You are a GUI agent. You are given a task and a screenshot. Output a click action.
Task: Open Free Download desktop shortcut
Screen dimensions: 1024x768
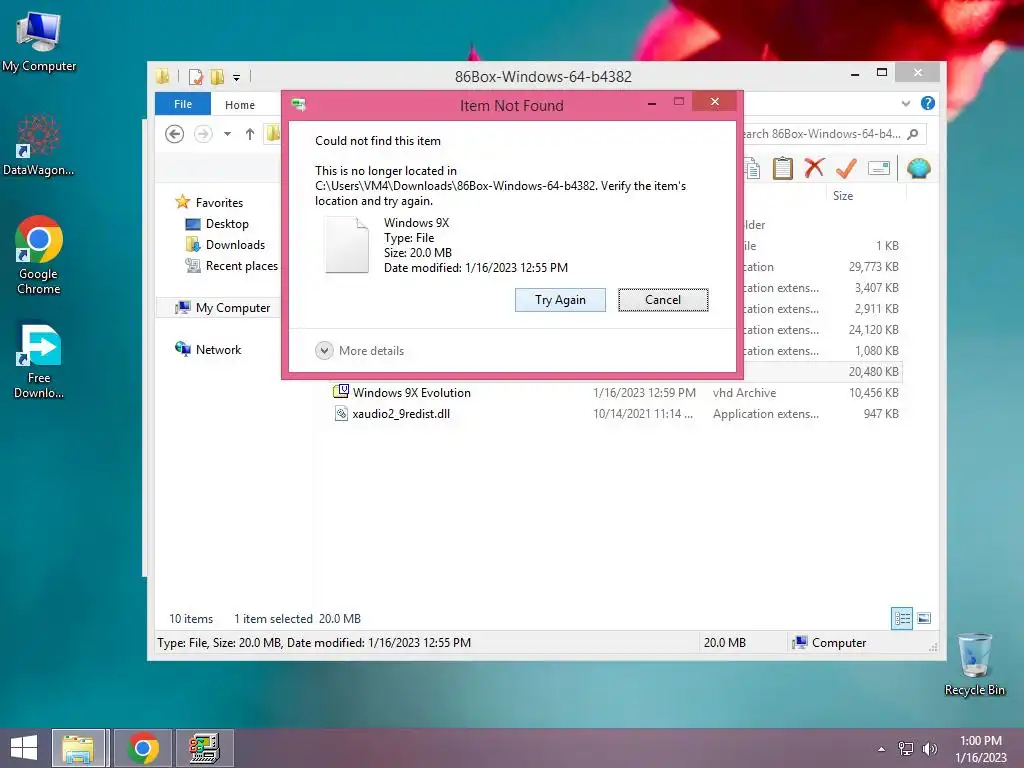point(39,360)
